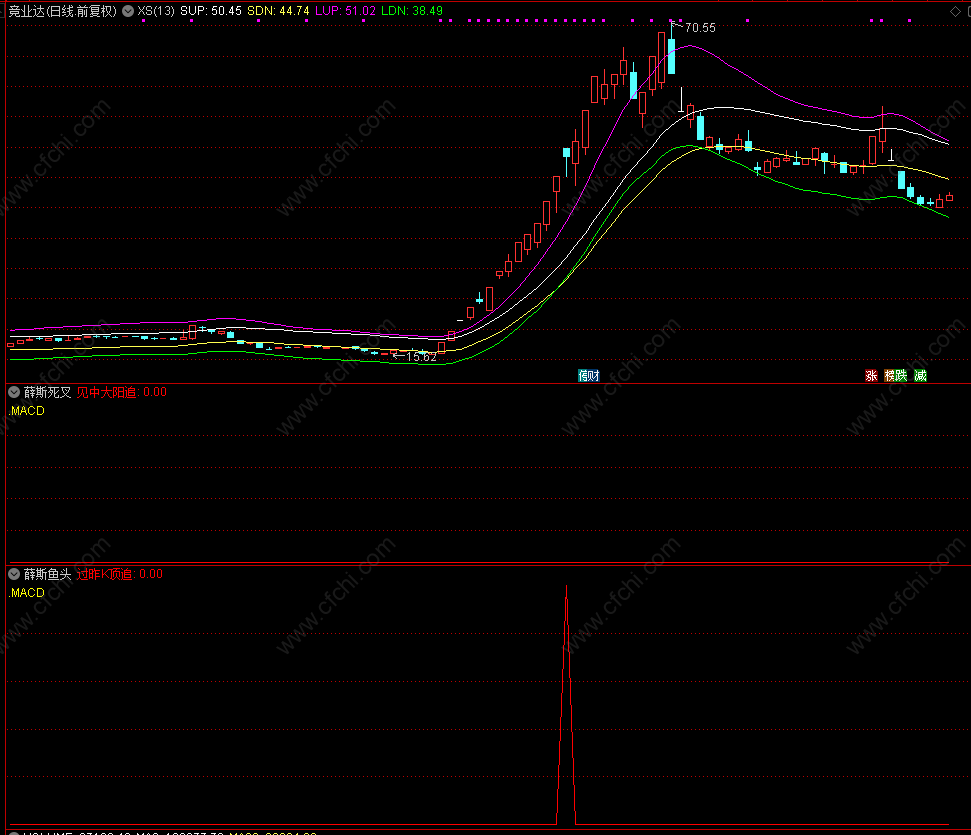Select the 竞业达(日线.前复权) chart title
971x835 pixels.
(x=62, y=11)
